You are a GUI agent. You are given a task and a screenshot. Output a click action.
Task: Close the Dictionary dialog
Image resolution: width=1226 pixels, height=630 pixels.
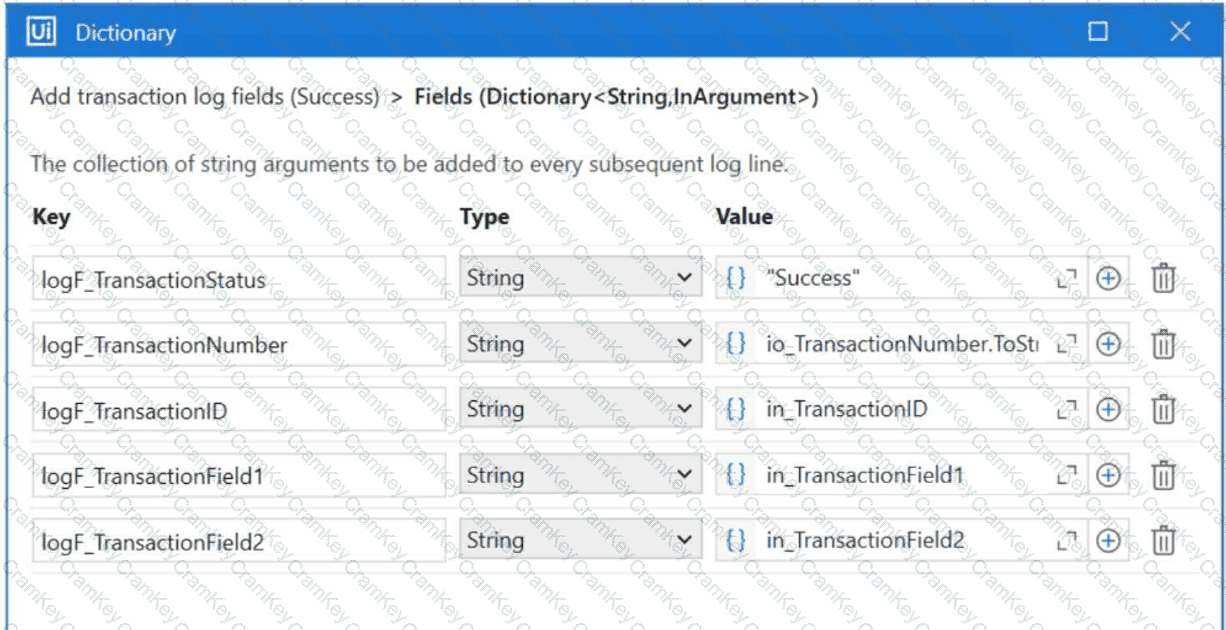(1180, 32)
